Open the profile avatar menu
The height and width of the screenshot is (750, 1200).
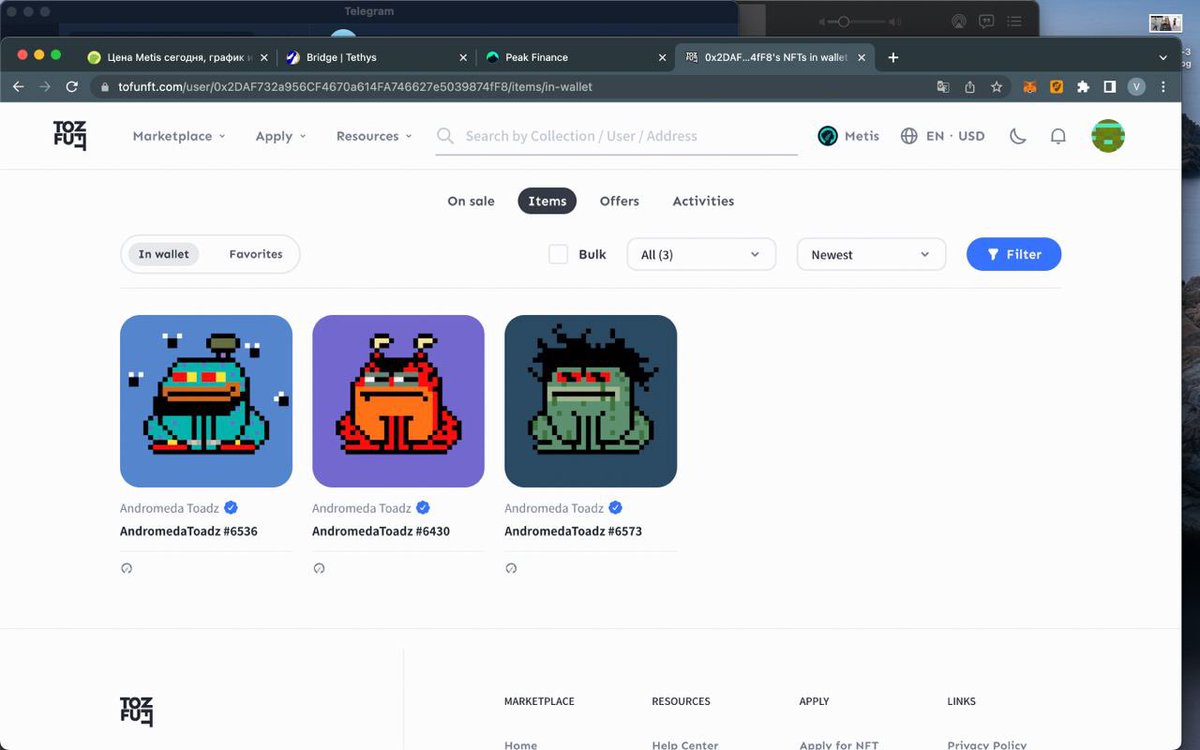pos(1108,135)
